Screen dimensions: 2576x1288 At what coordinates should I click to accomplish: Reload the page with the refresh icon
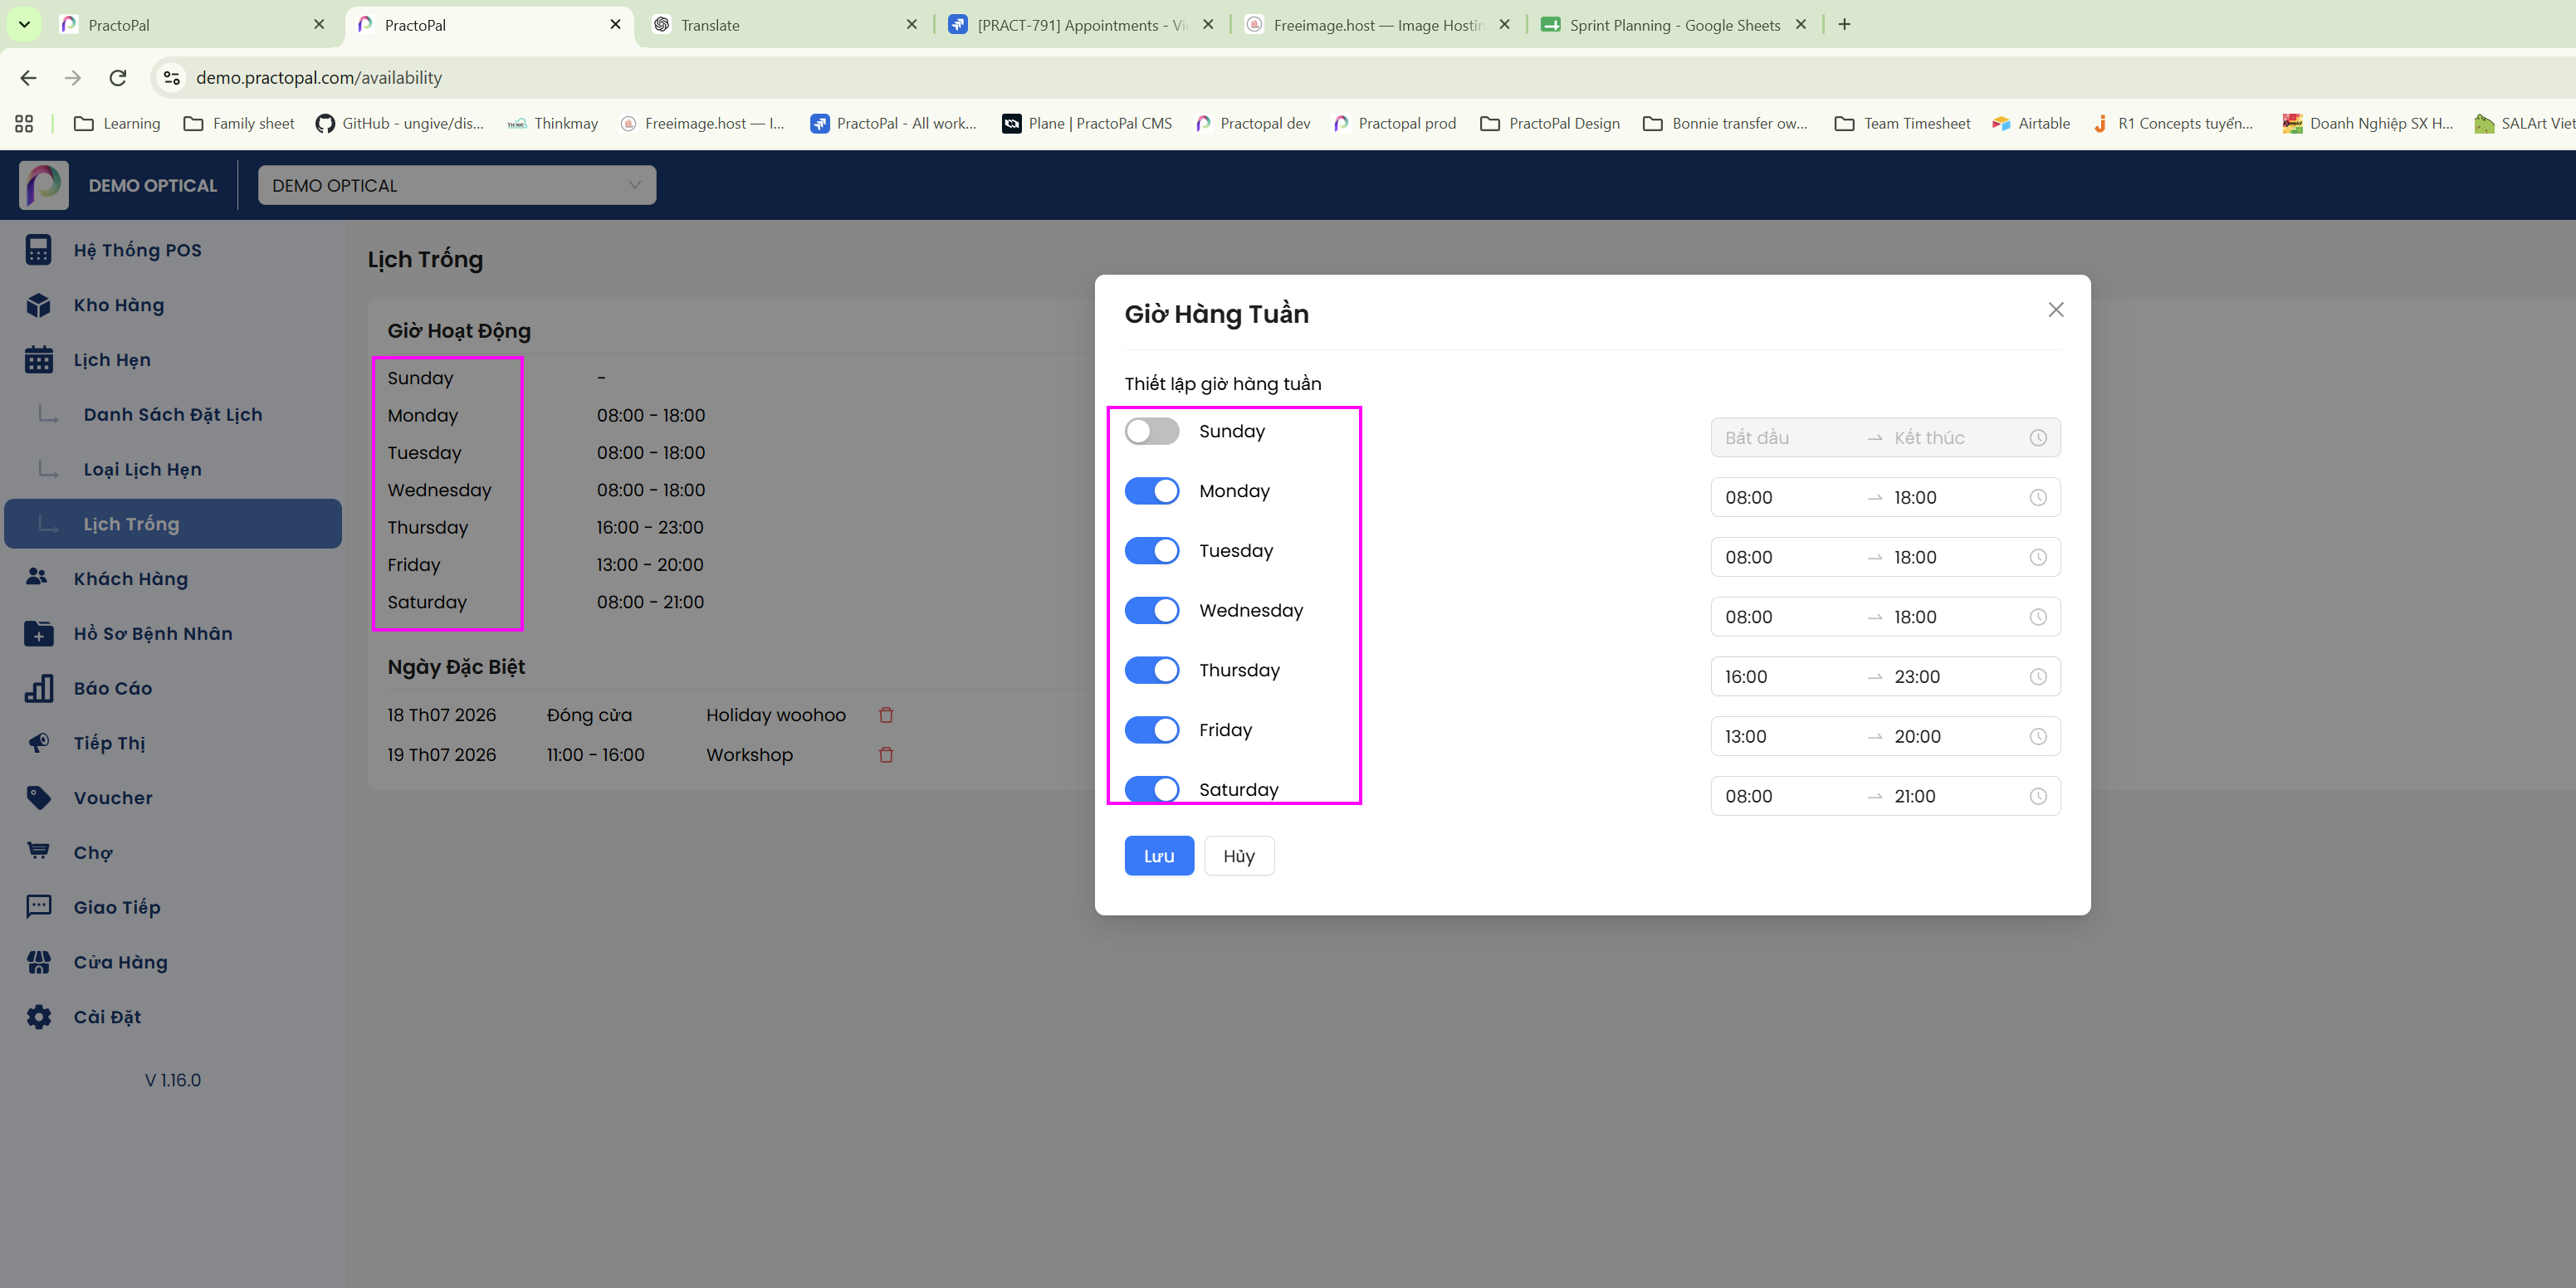(x=118, y=78)
